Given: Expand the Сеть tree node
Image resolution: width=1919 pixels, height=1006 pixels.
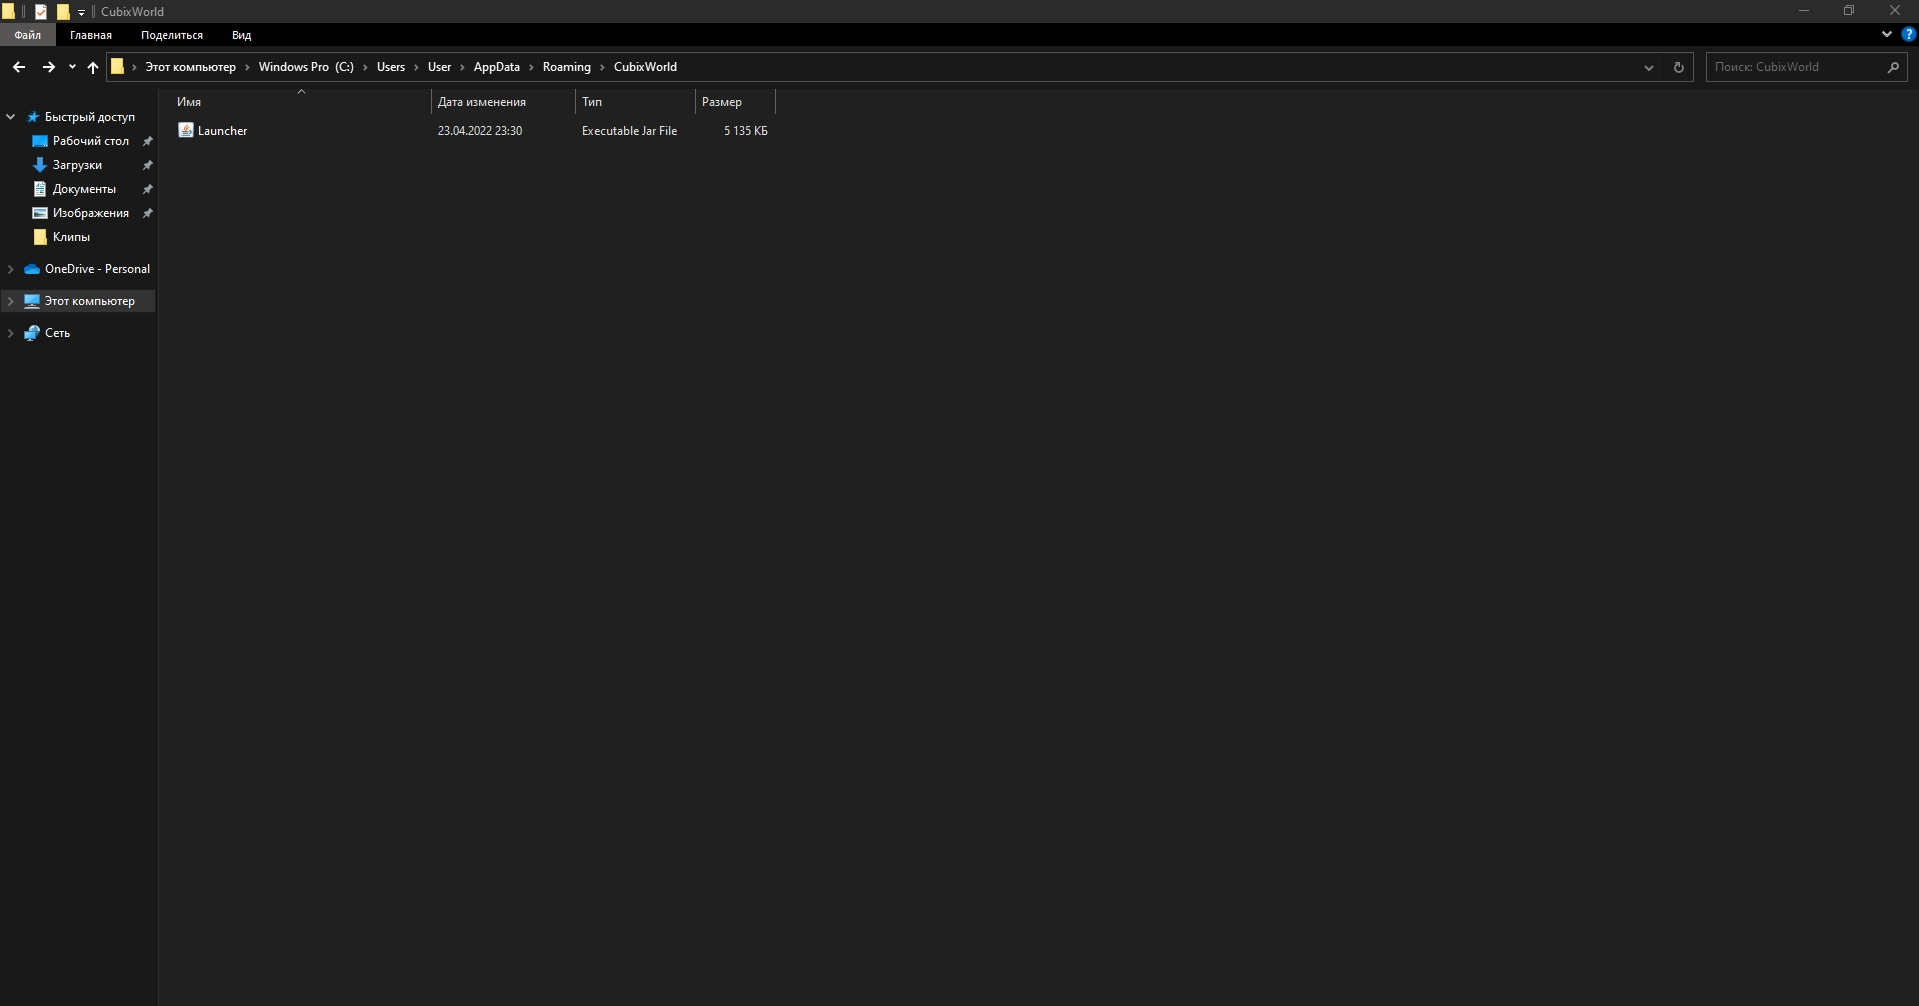Looking at the screenshot, I should (x=11, y=333).
